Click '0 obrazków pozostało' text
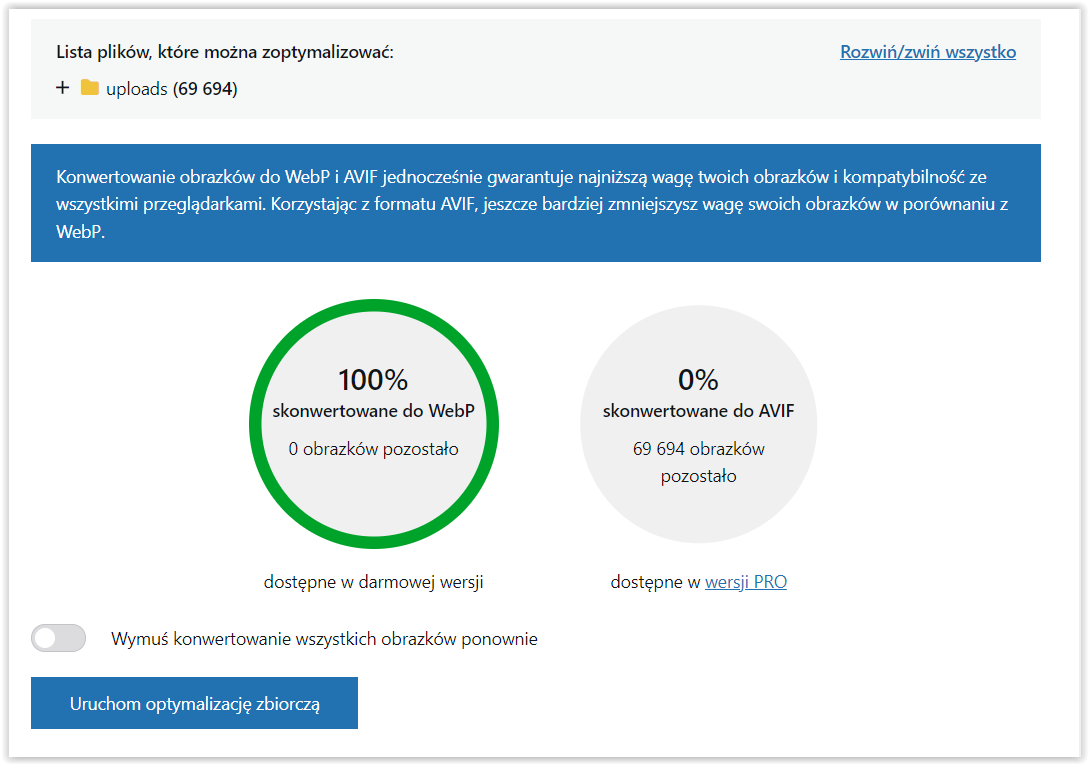This screenshot has width=1089, height=765. [x=374, y=450]
